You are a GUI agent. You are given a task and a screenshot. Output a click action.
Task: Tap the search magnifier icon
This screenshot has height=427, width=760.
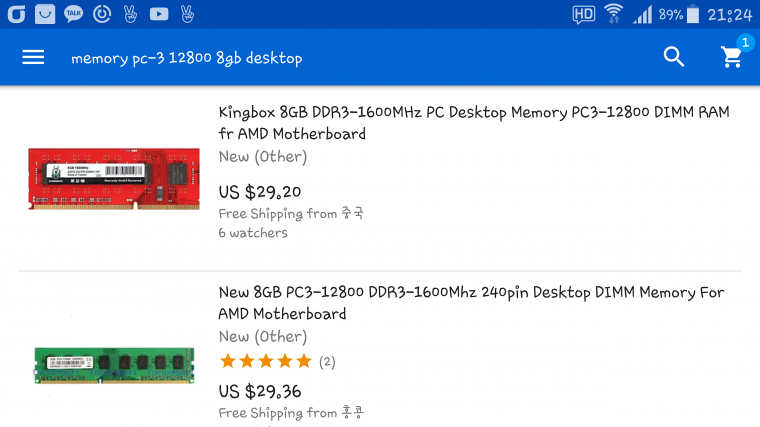click(674, 57)
